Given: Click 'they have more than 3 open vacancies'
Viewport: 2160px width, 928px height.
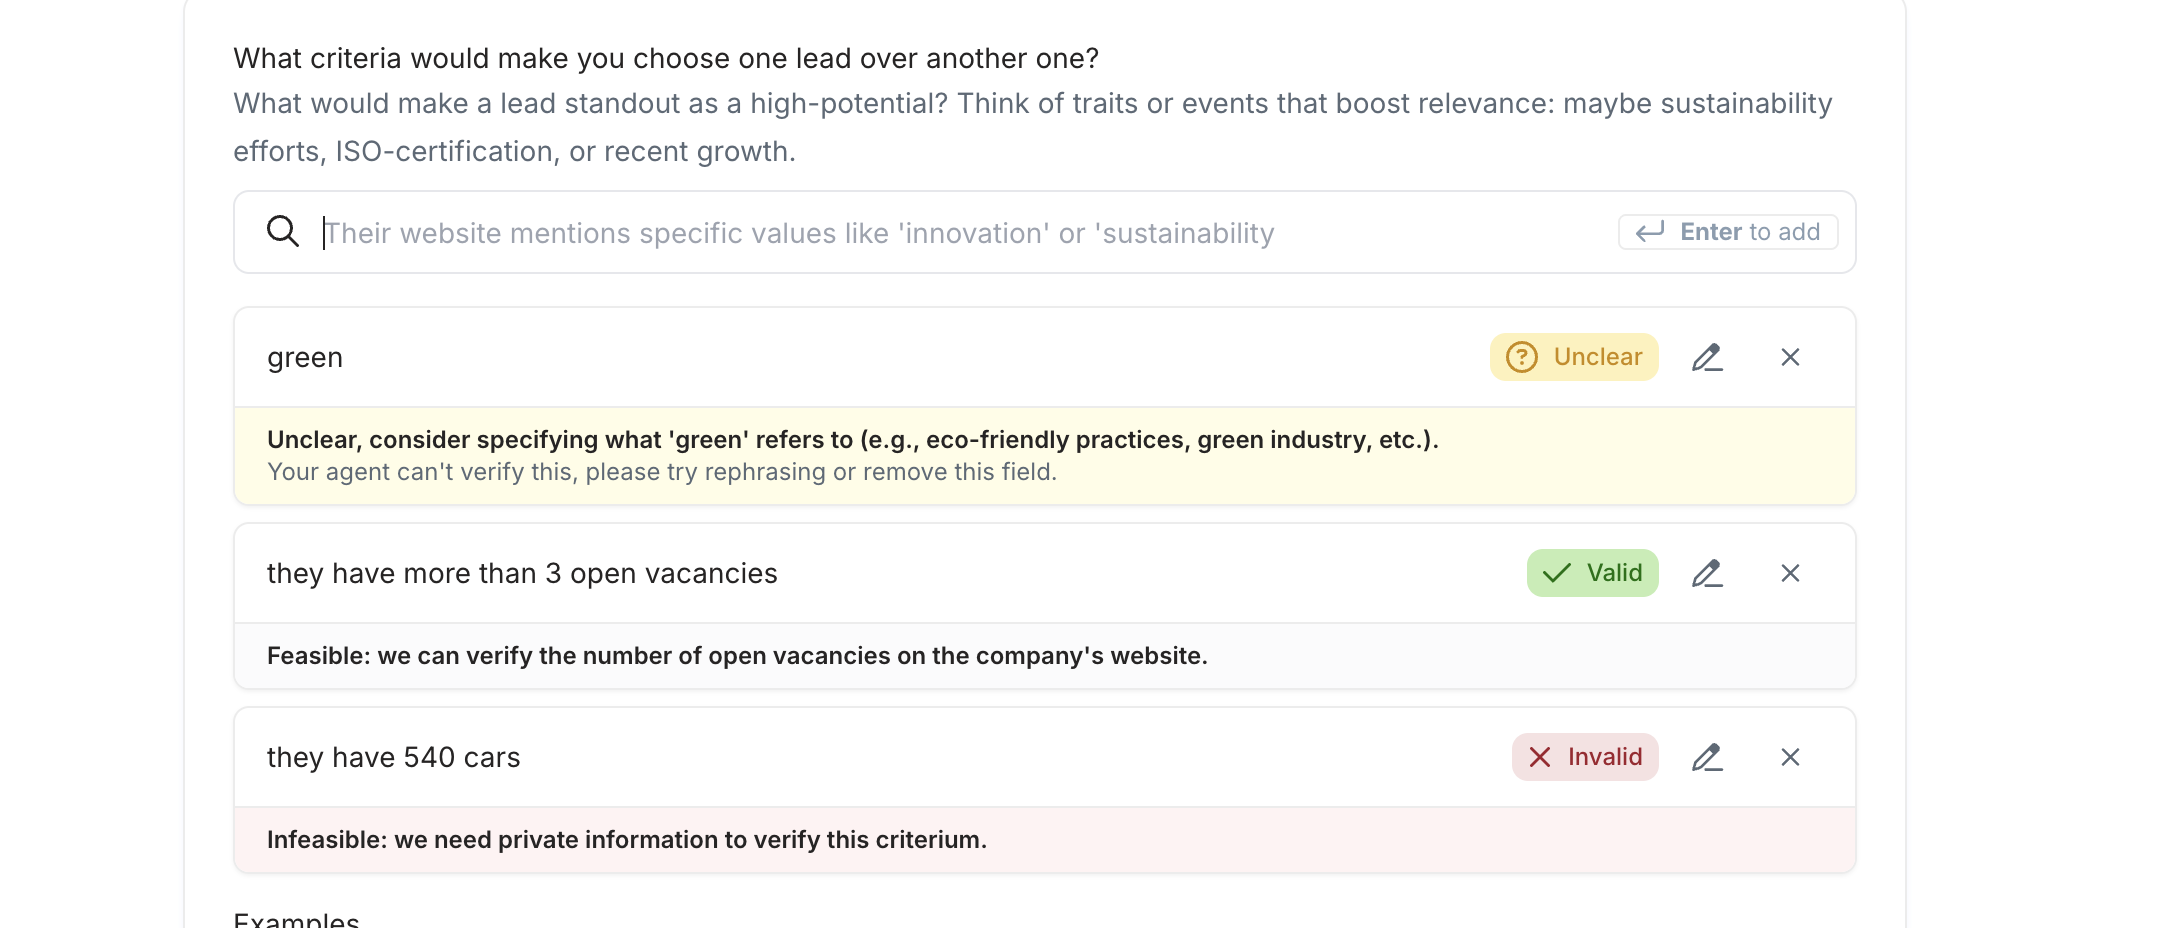Looking at the screenshot, I should coord(522,573).
